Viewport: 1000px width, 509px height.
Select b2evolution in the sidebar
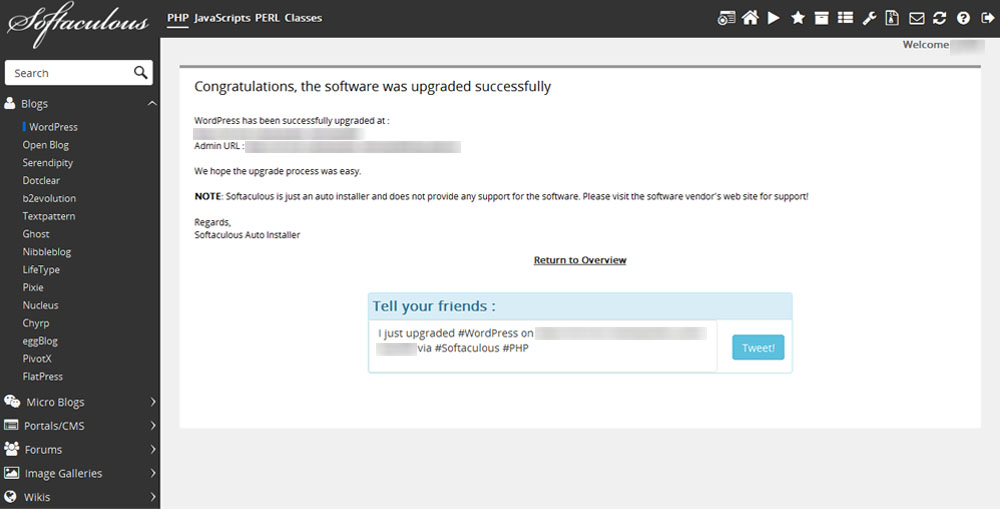pos(49,198)
